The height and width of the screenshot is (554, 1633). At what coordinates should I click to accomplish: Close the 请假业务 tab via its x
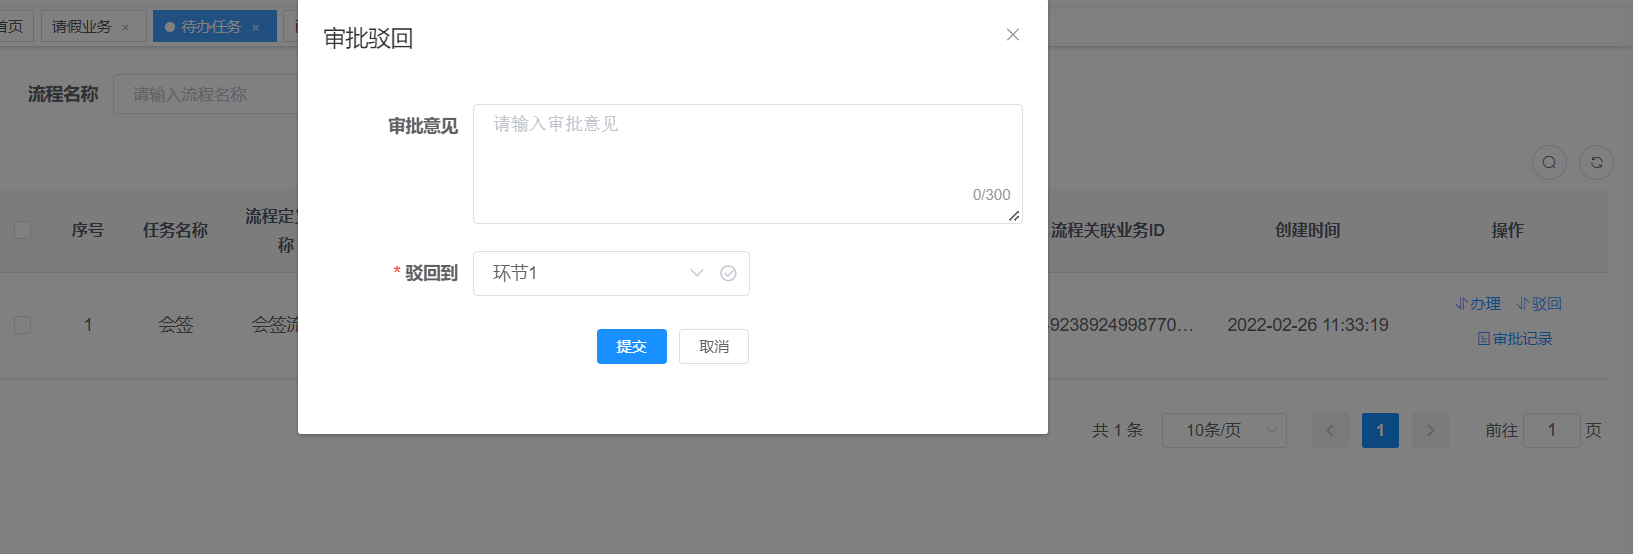[126, 28]
